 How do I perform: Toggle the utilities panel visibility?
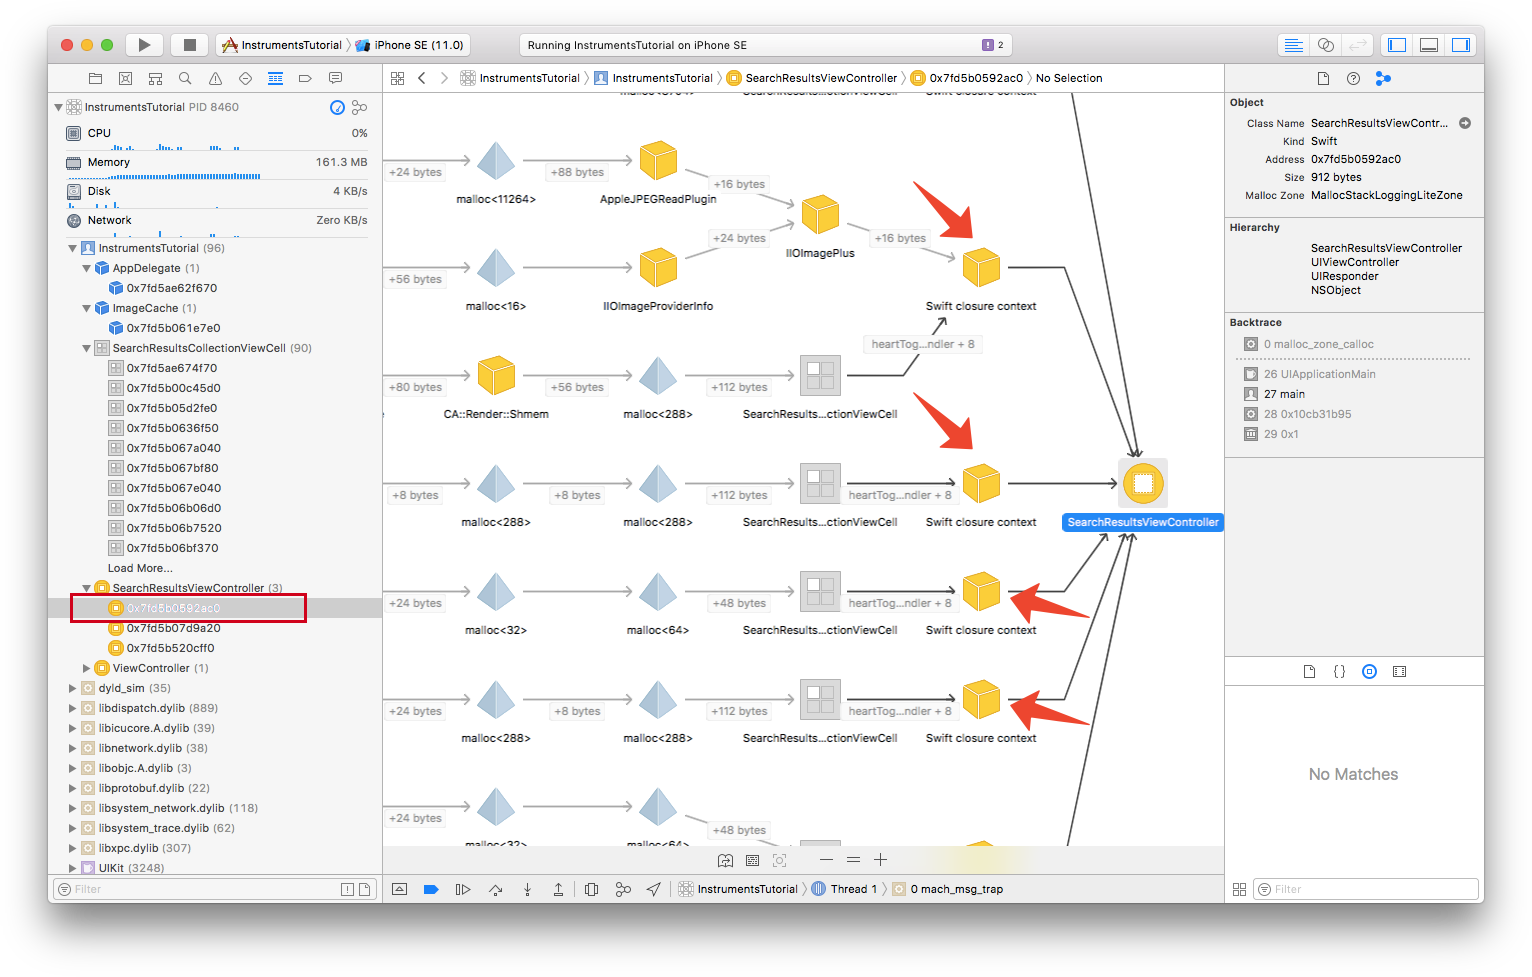[x=1461, y=45]
